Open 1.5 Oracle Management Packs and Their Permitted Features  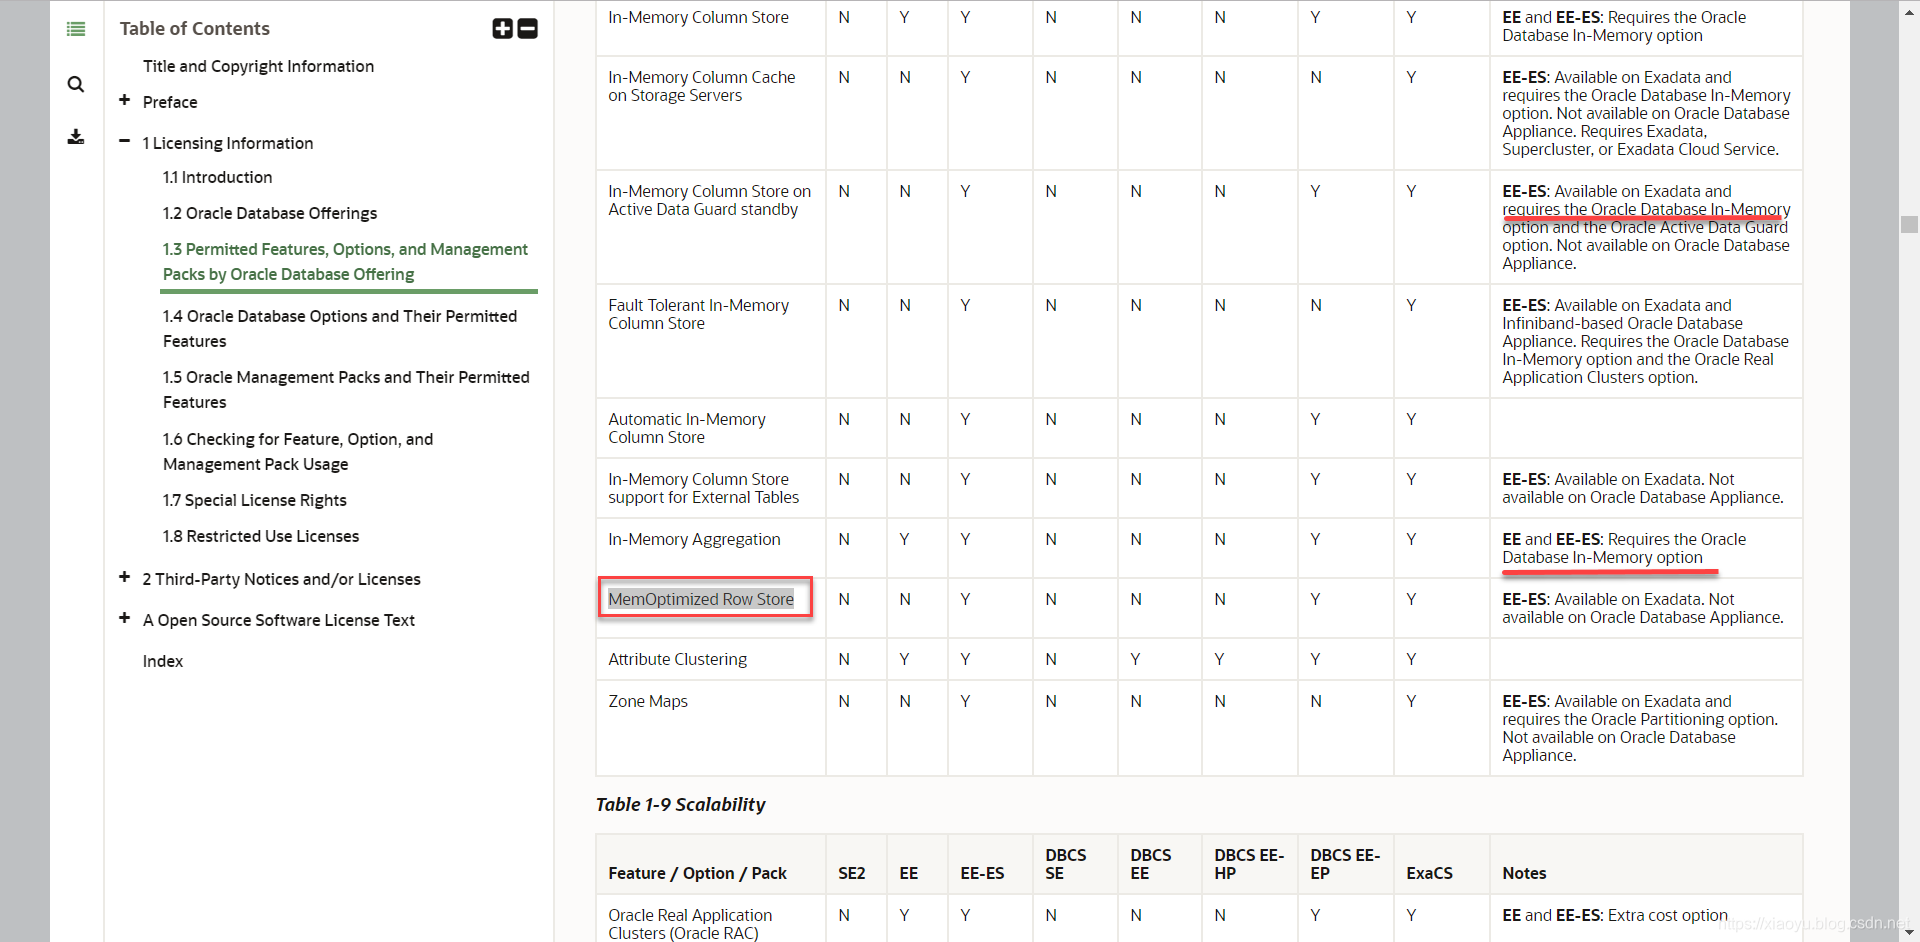(x=346, y=389)
